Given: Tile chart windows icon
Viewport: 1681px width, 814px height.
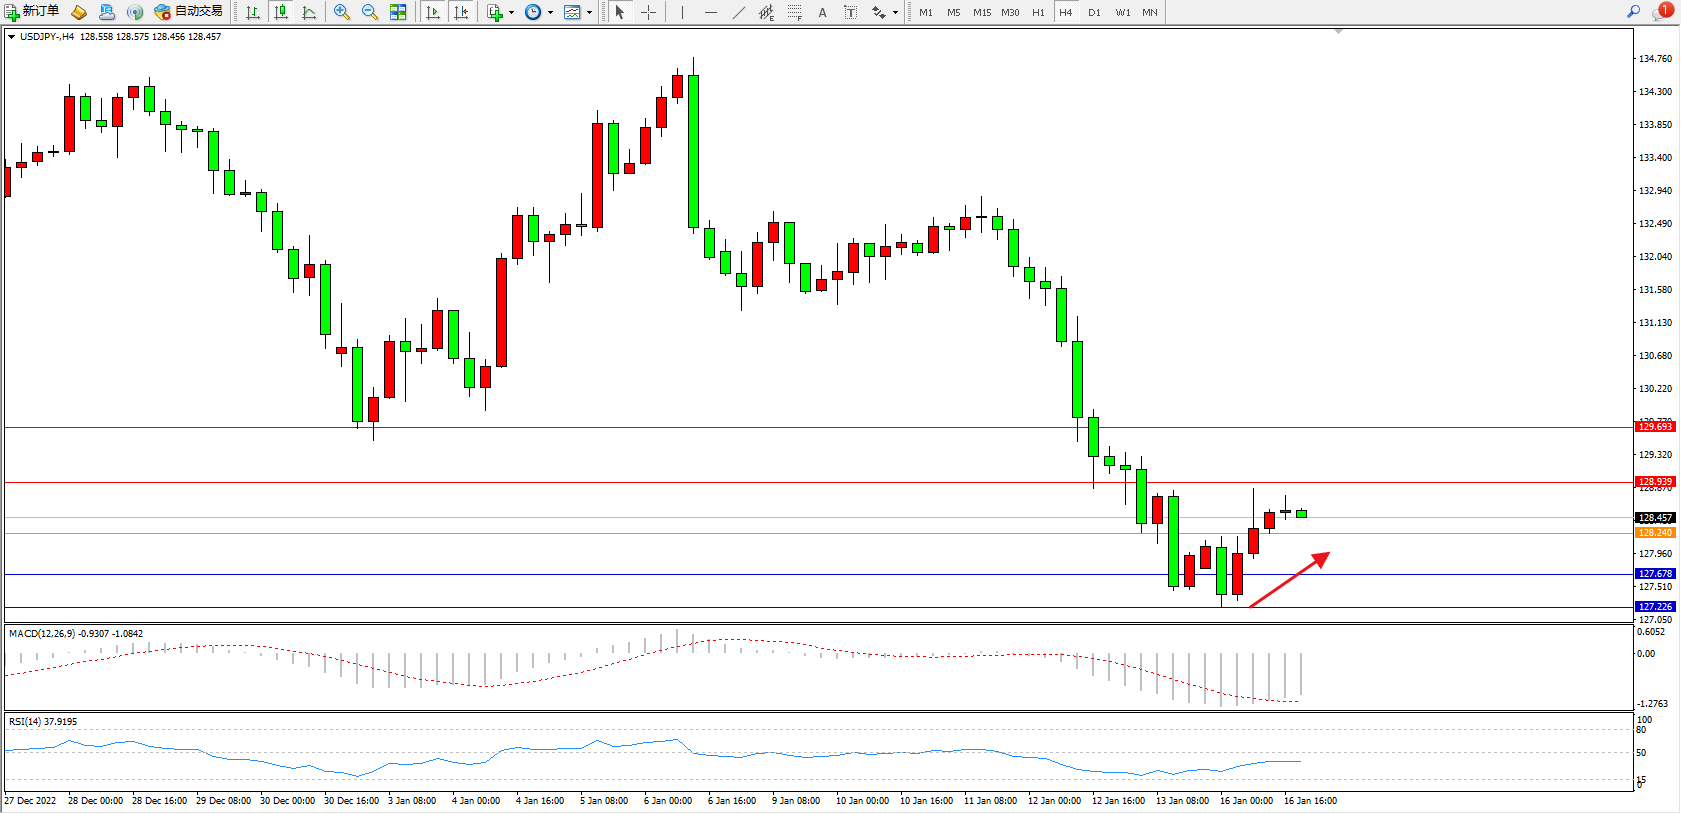Looking at the screenshot, I should coord(398,12).
